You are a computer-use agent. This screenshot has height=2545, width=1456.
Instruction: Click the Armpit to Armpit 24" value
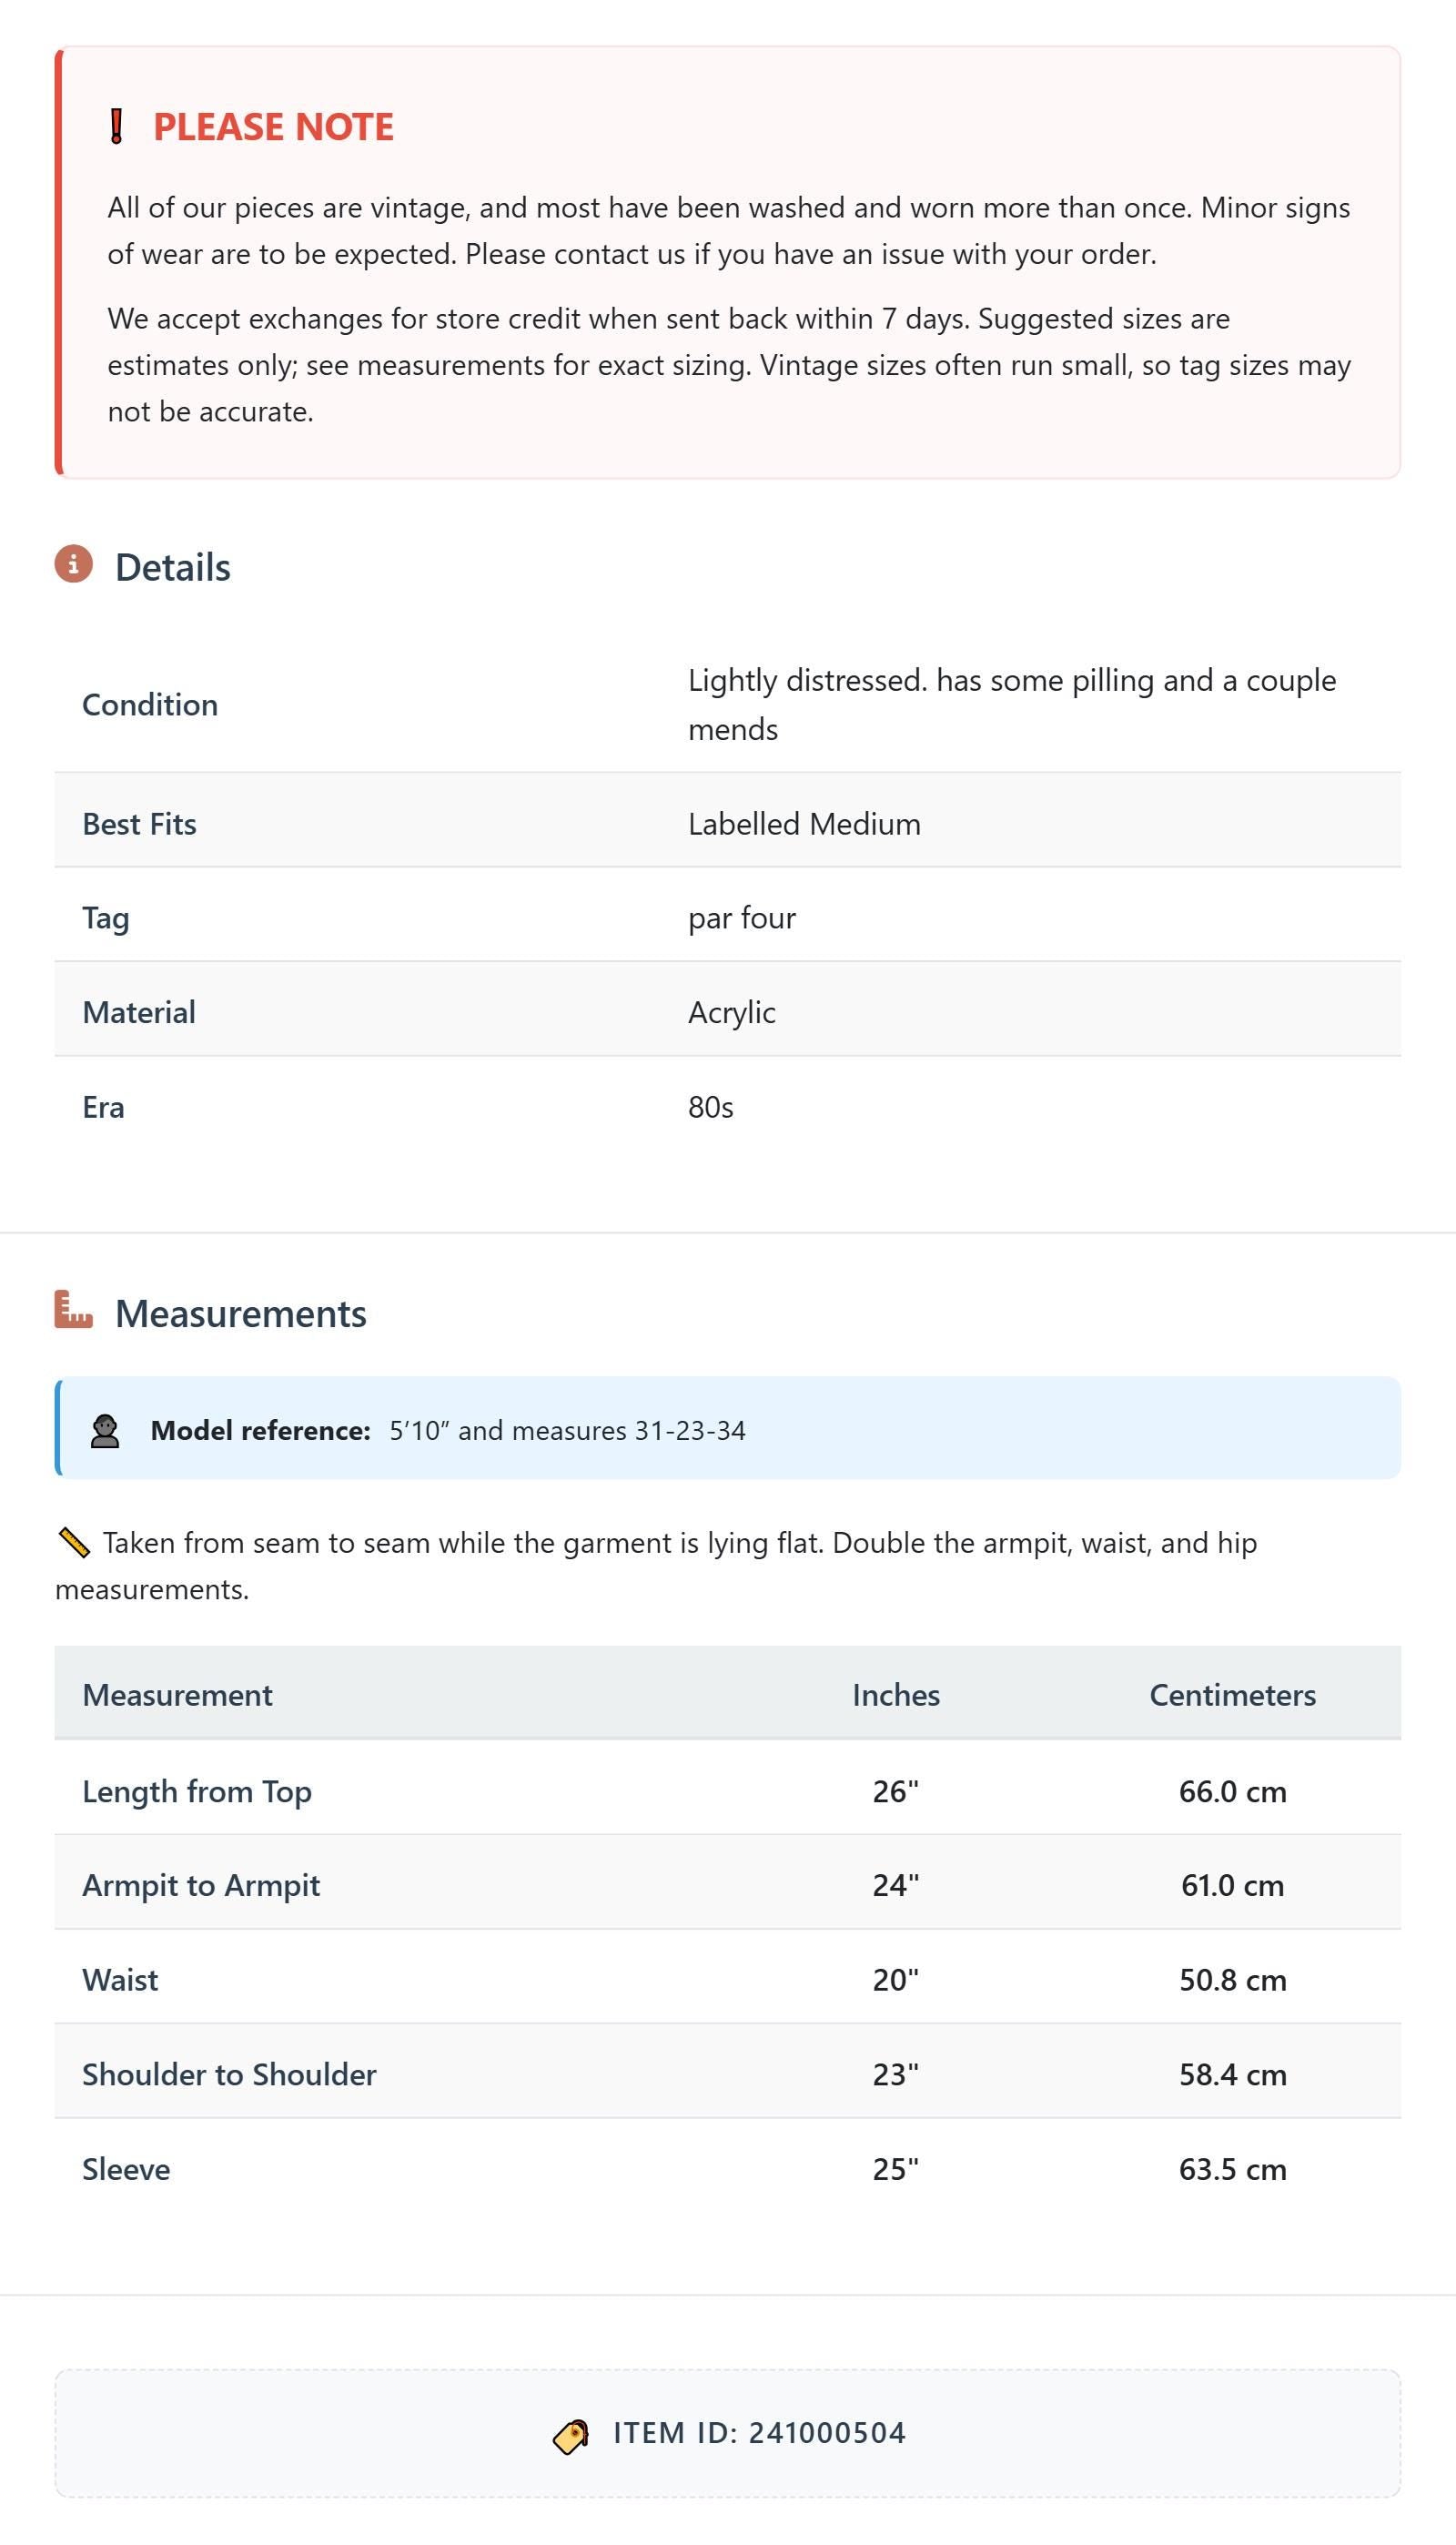[x=896, y=1885]
